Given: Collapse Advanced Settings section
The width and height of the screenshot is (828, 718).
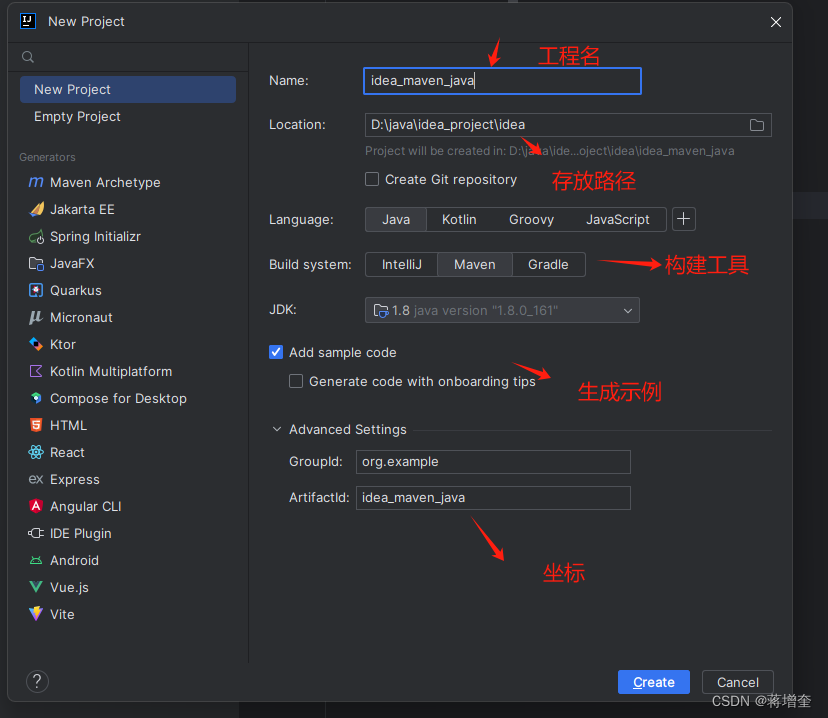Looking at the screenshot, I should pos(277,429).
